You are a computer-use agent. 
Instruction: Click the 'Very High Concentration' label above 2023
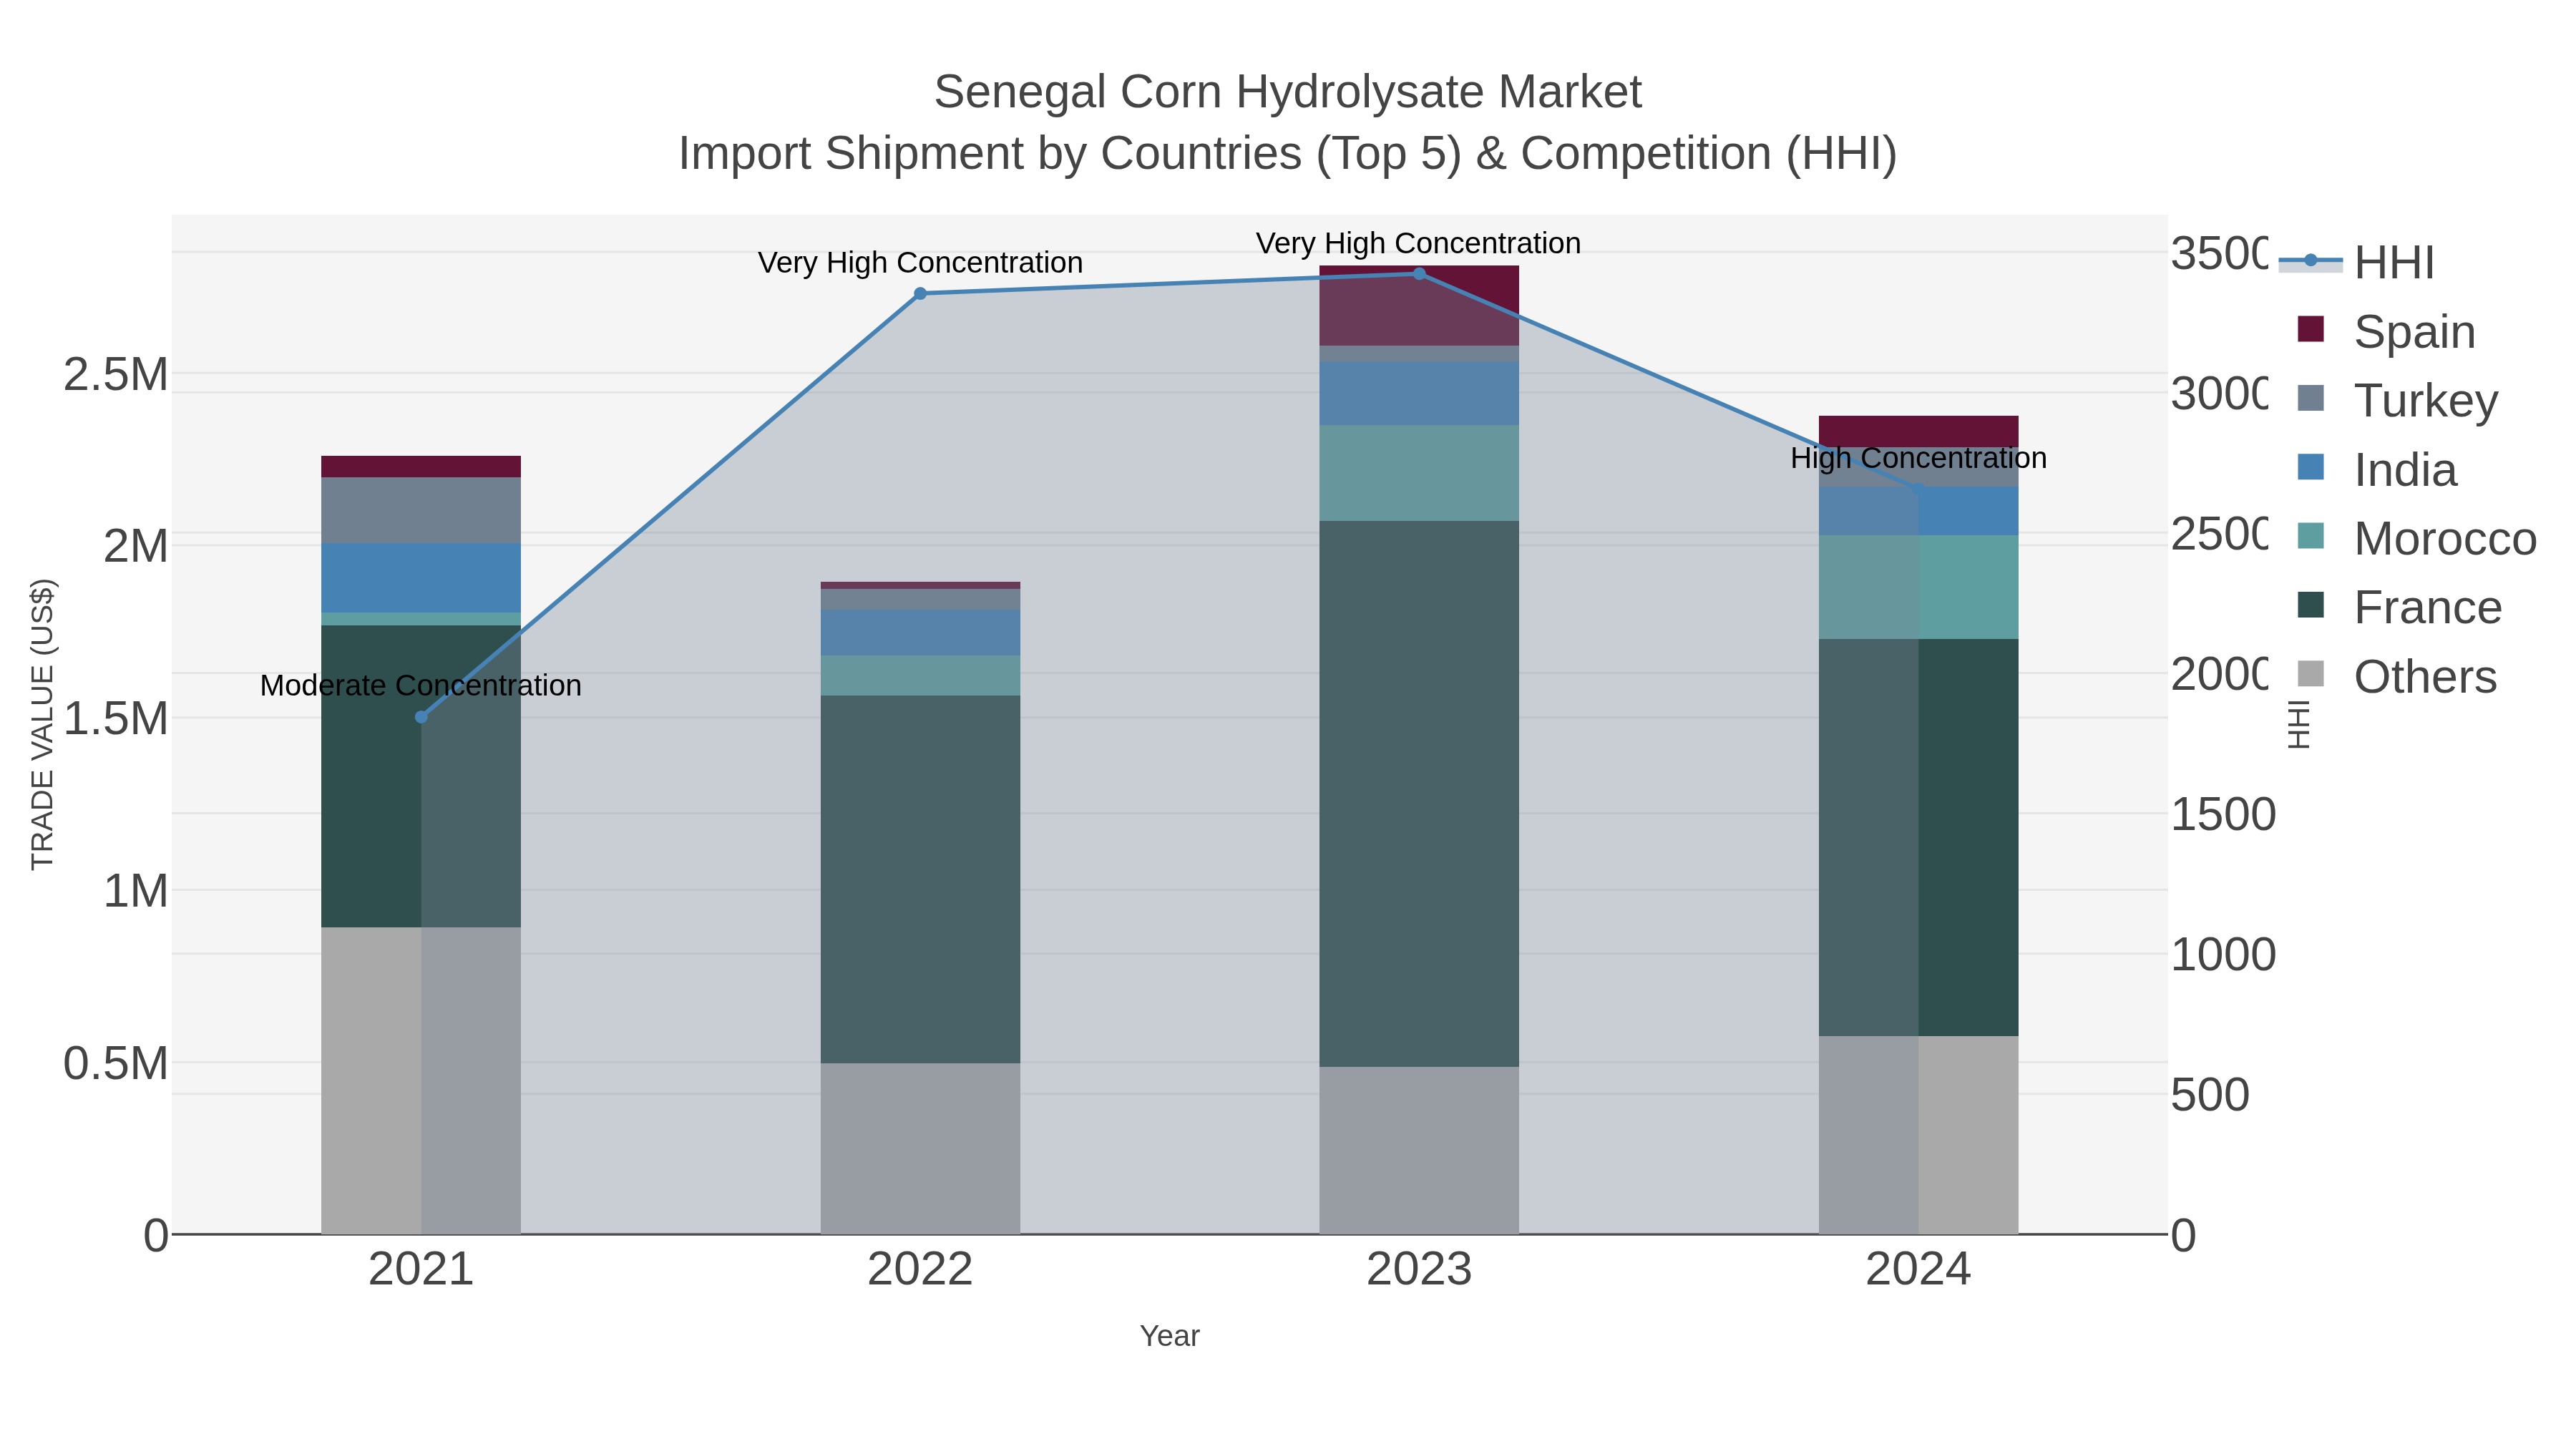(1419, 243)
